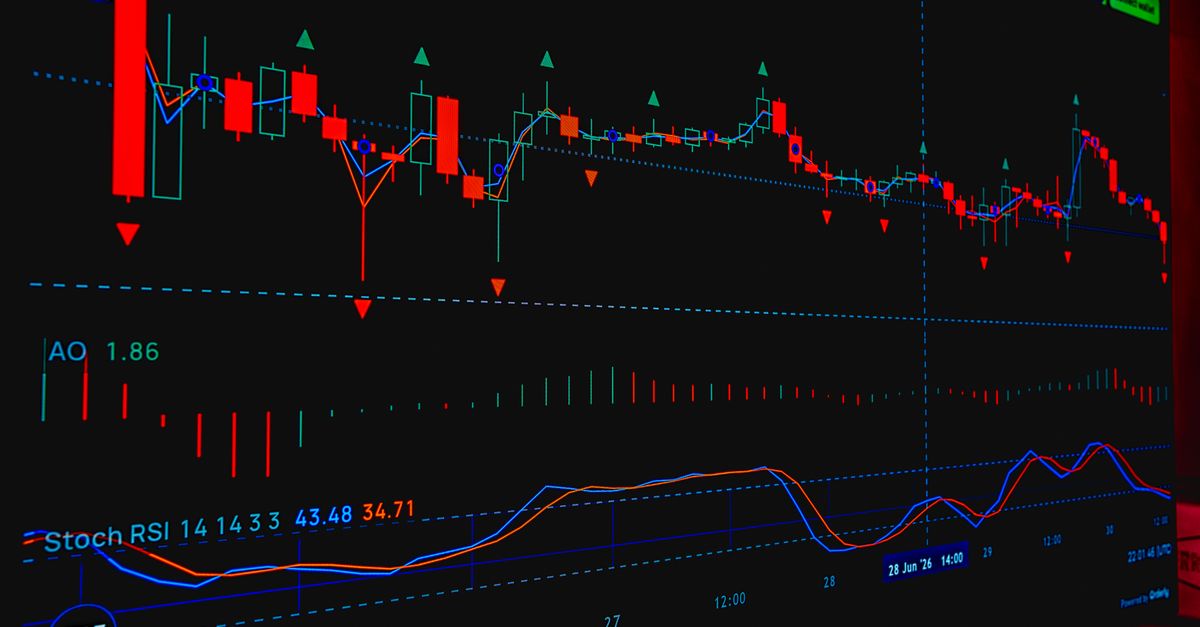1200x627 pixels.
Task: Click the 30 date on the time axis
Action: 1110,530
